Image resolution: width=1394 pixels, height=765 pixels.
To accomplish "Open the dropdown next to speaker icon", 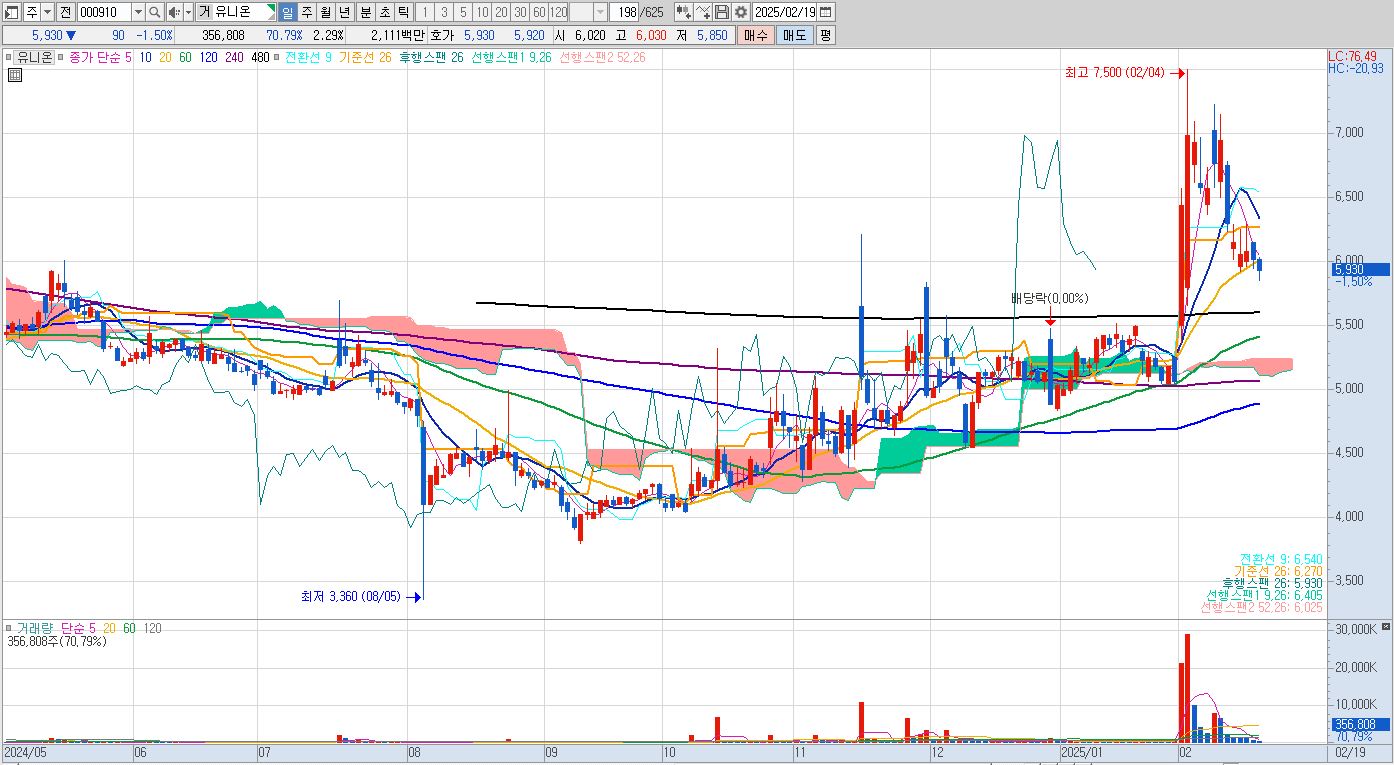I will [188, 12].
